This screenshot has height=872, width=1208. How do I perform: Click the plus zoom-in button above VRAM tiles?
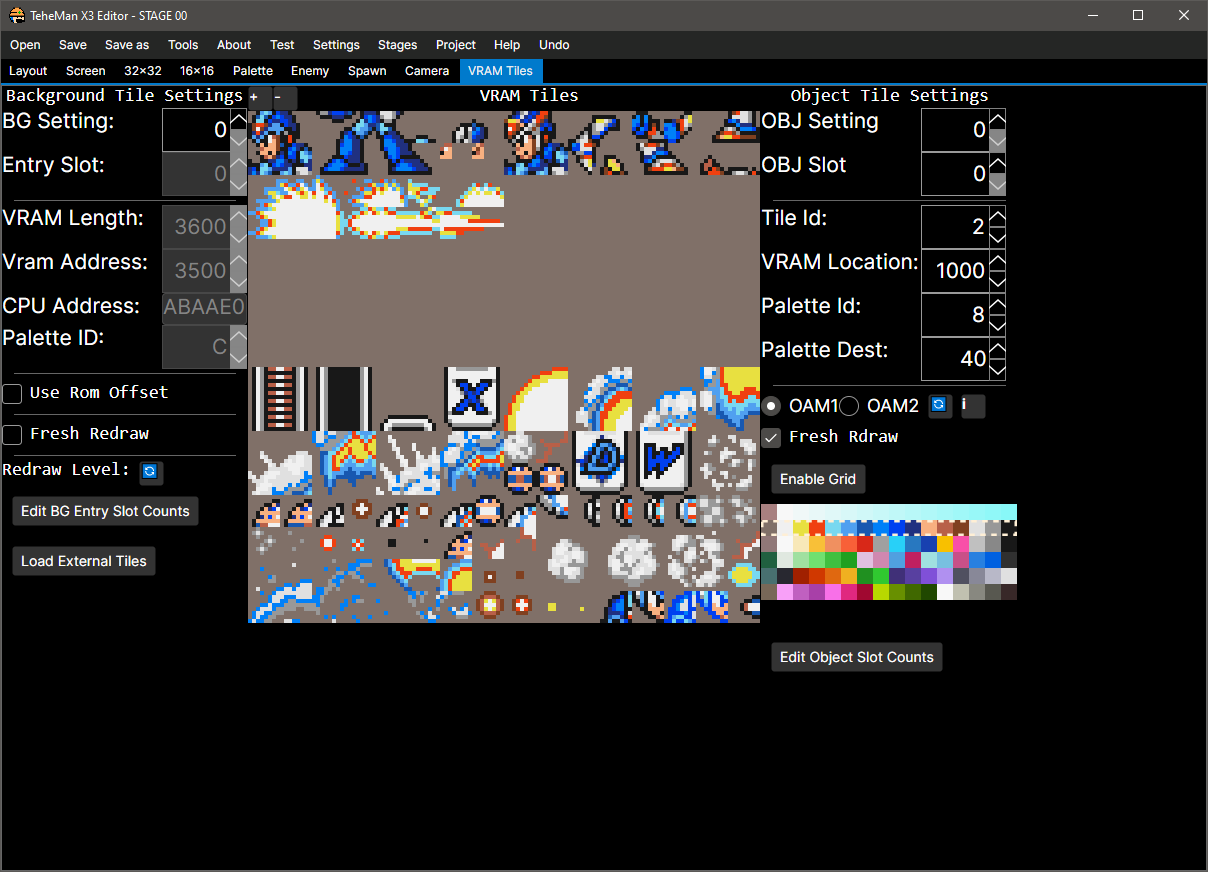[254, 97]
